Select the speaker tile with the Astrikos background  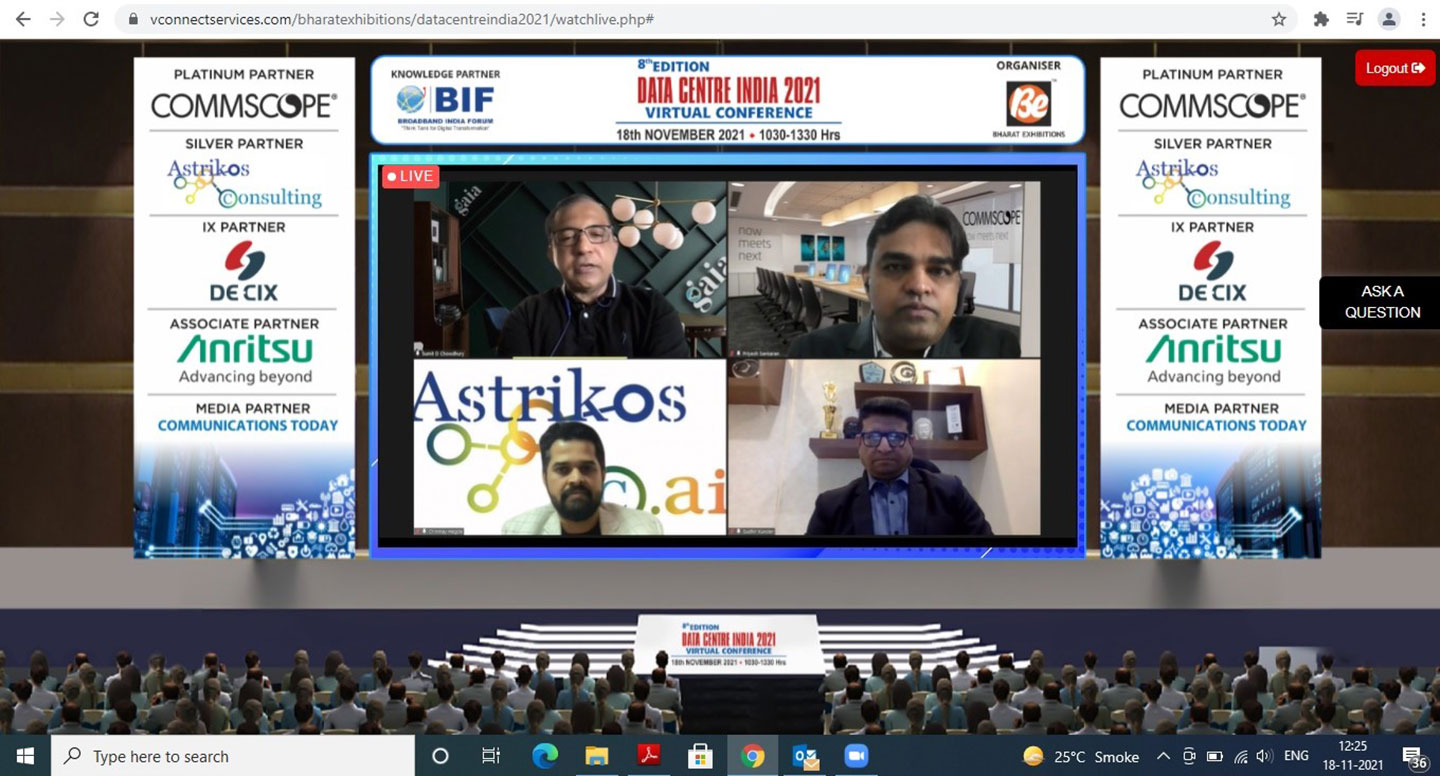pyautogui.click(x=570, y=448)
